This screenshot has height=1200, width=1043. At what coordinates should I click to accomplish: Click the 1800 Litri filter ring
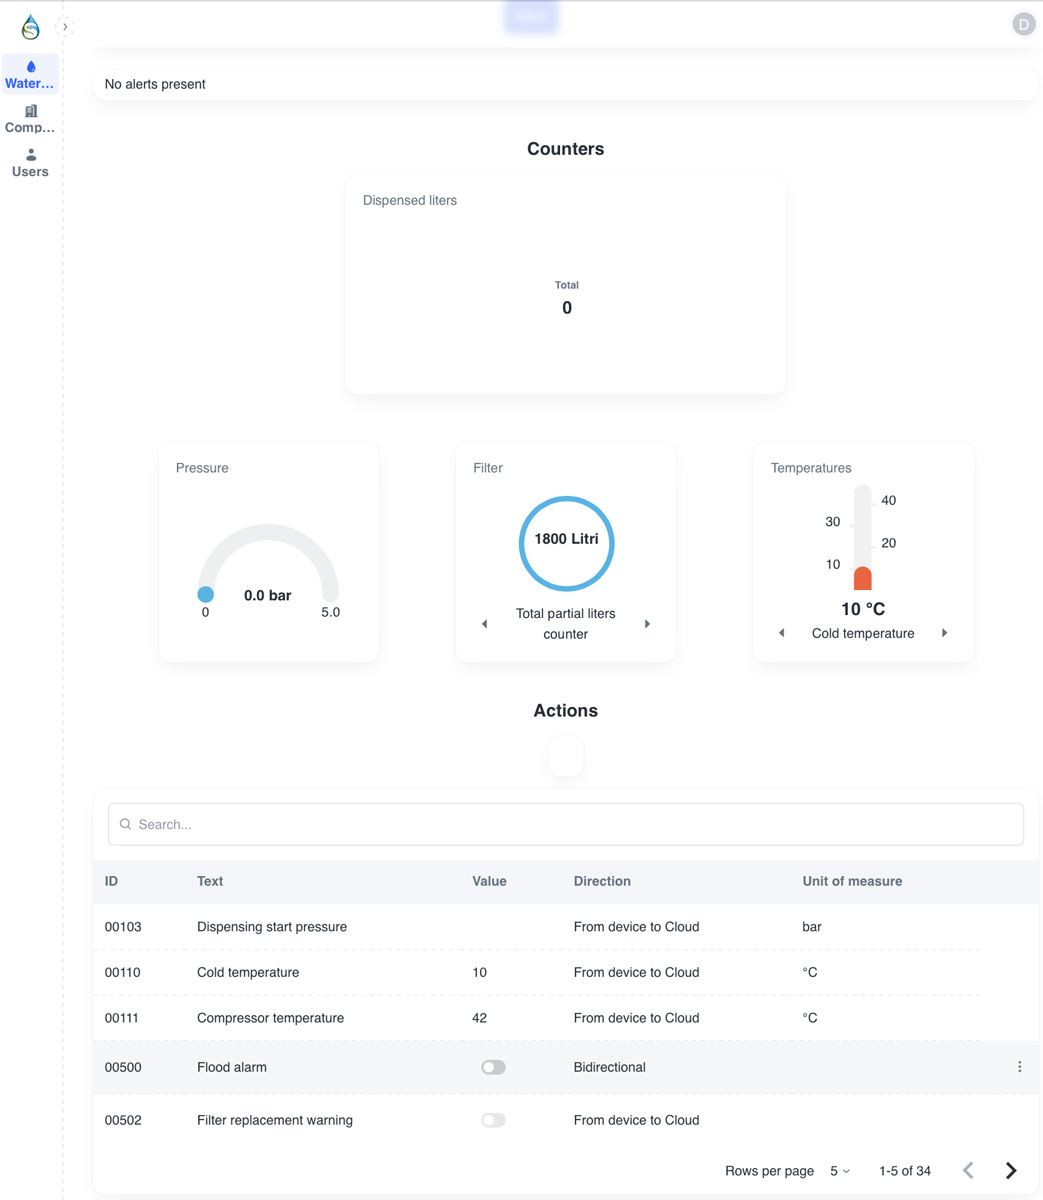[x=566, y=543]
